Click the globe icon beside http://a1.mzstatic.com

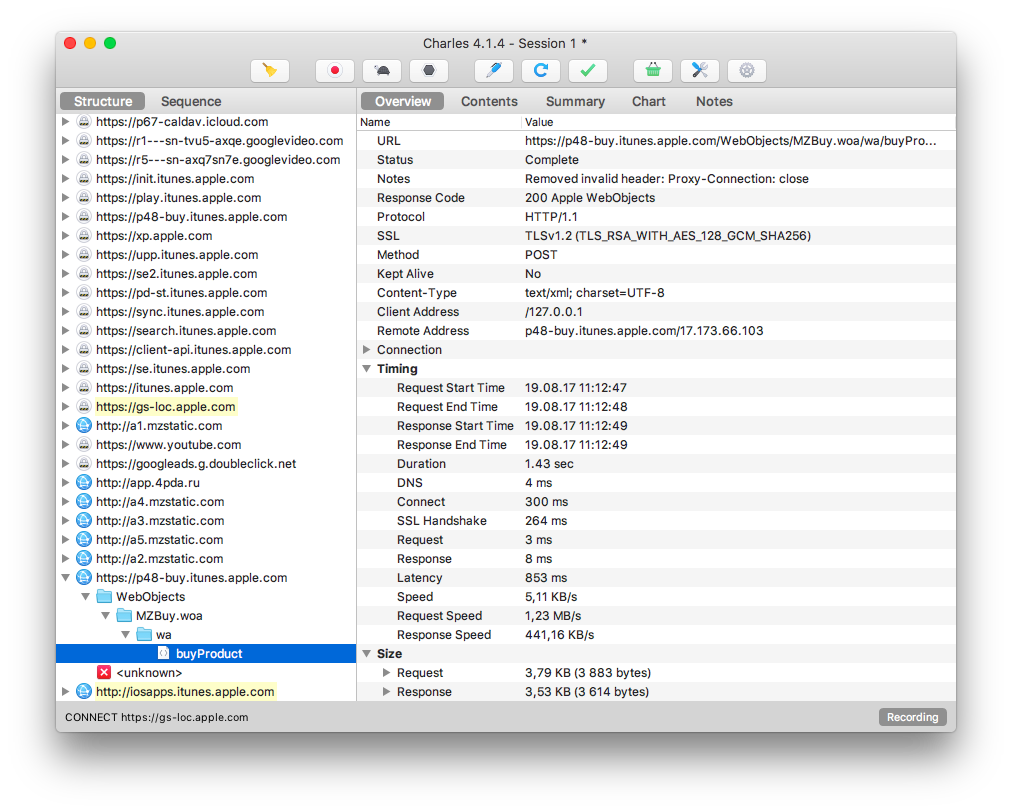click(84, 426)
